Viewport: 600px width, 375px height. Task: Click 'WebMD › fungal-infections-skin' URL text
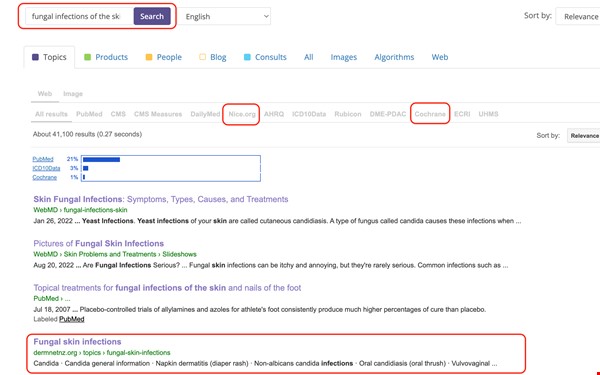coord(80,210)
